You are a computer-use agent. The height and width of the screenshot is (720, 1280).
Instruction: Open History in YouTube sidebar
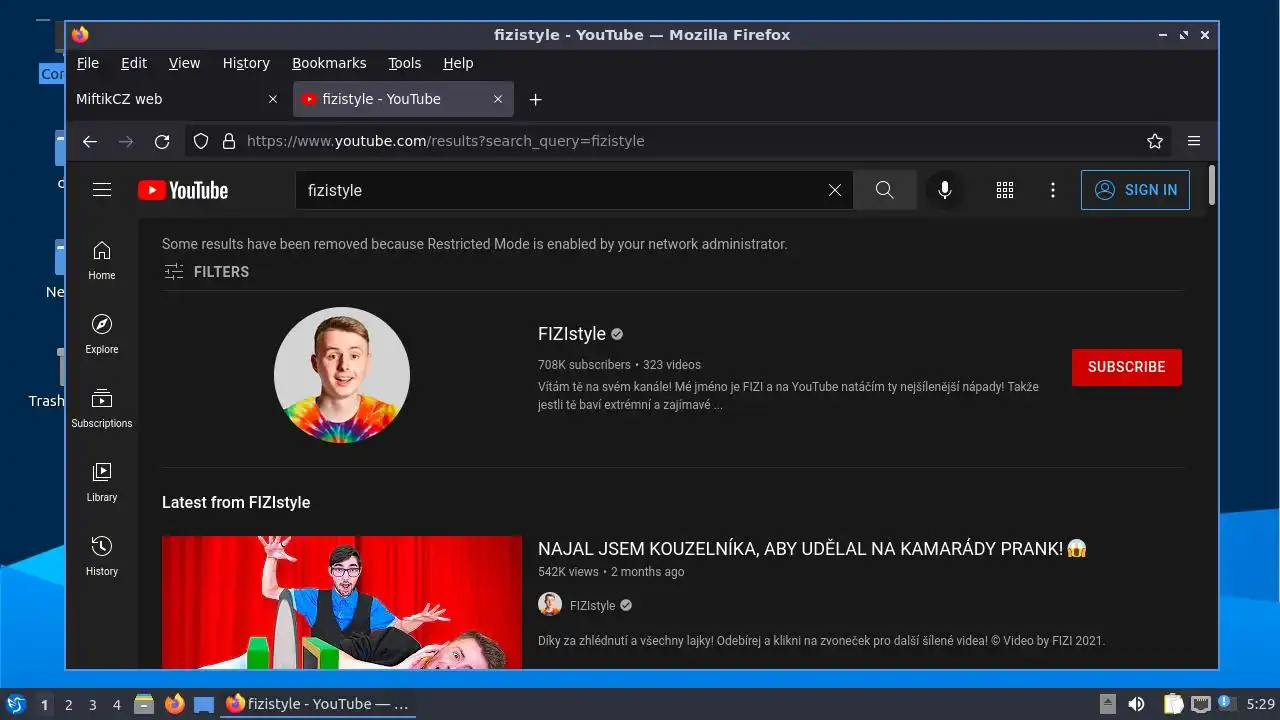(102, 556)
